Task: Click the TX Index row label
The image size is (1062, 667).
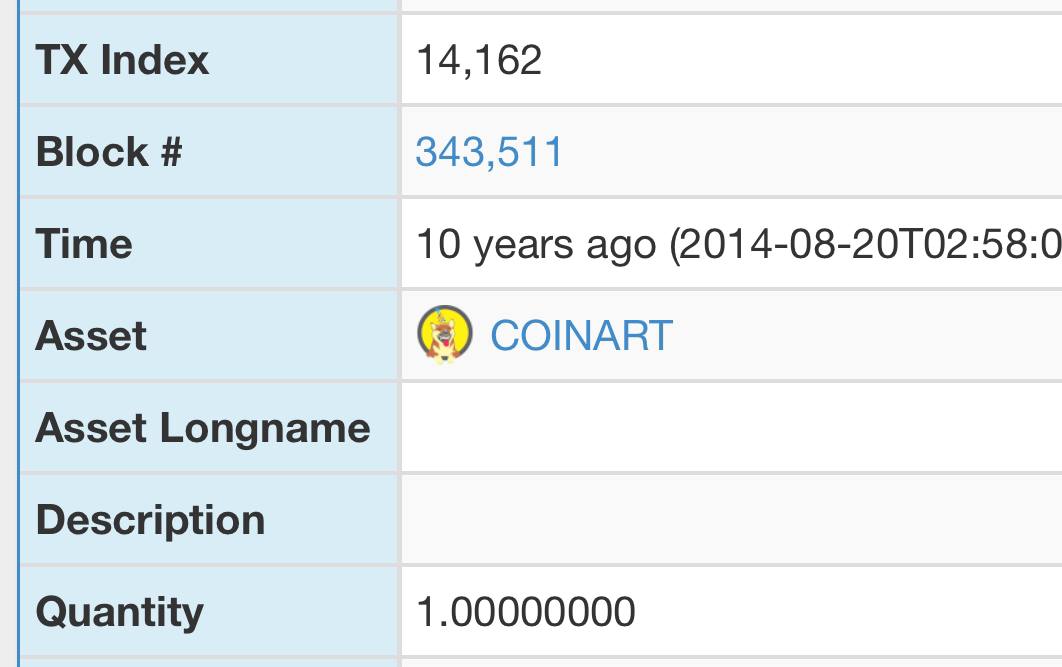Action: click(x=122, y=60)
